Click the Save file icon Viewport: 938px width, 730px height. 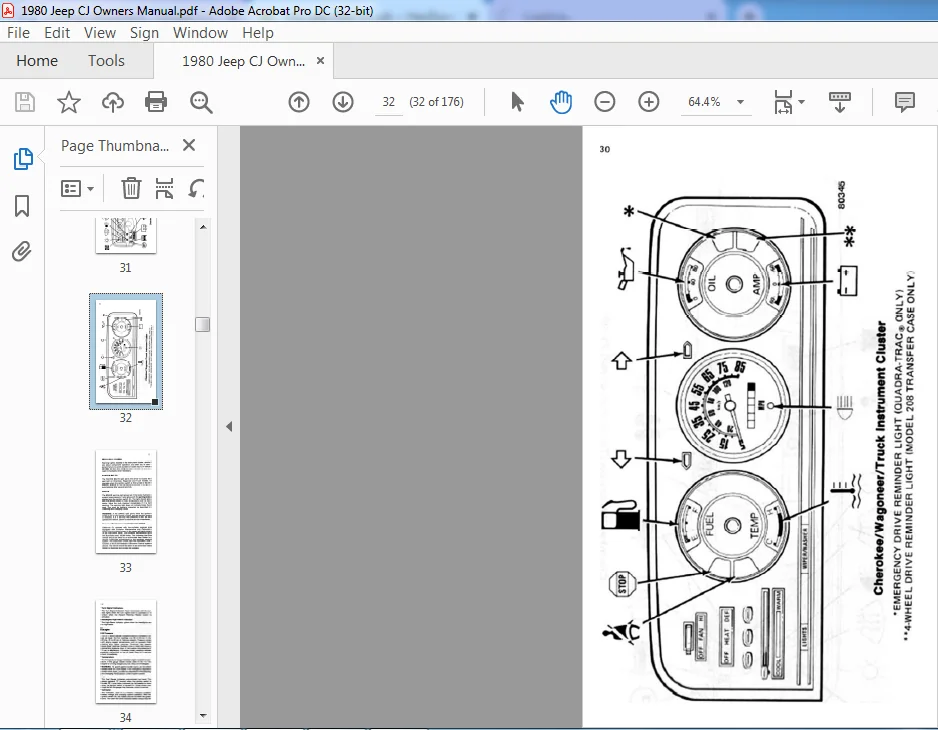tap(25, 102)
